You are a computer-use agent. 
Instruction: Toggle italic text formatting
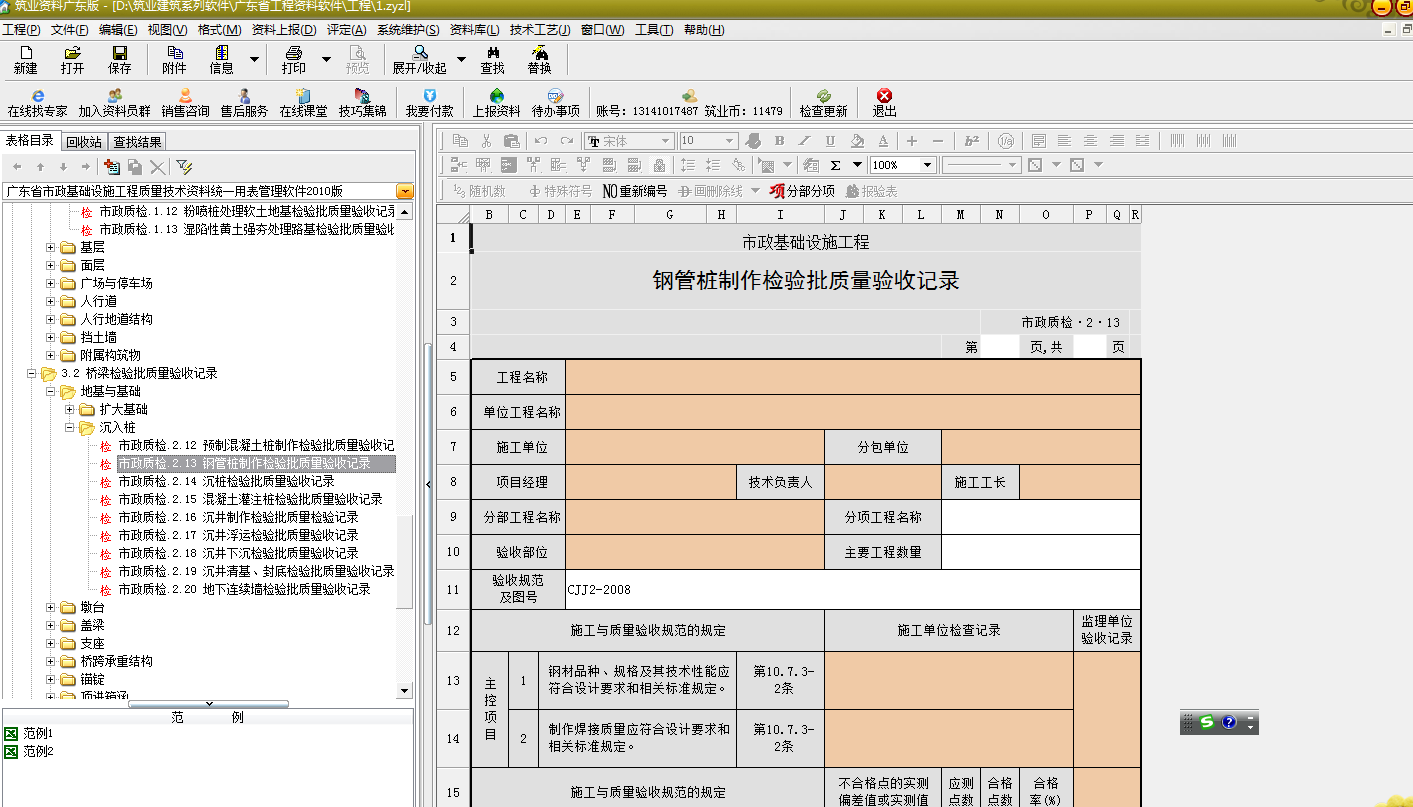point(805,141)
